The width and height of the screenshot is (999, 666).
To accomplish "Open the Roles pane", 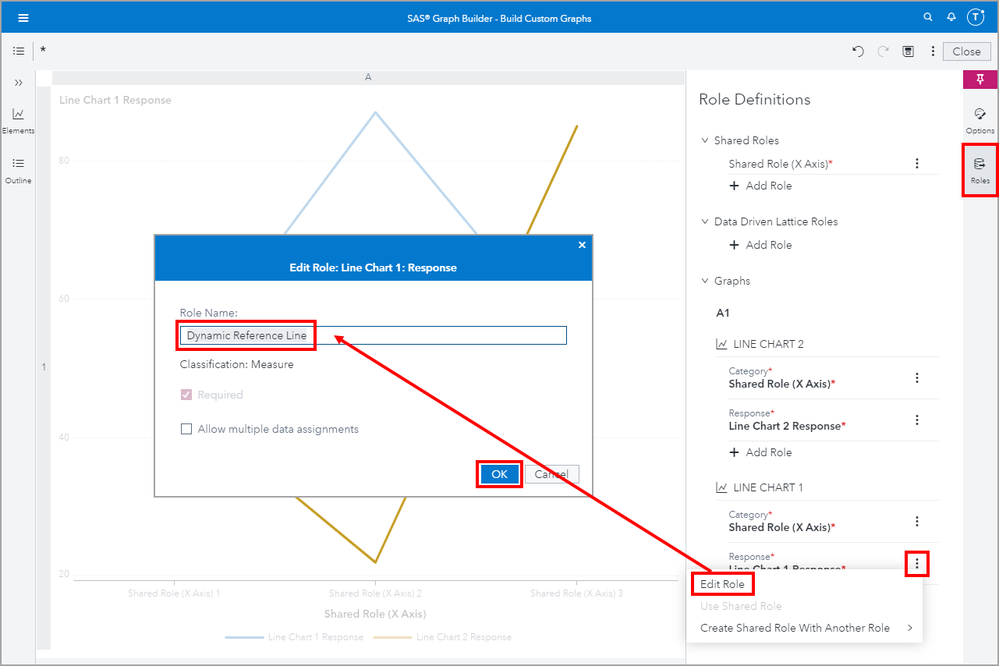I will click(x=980, y=171).
